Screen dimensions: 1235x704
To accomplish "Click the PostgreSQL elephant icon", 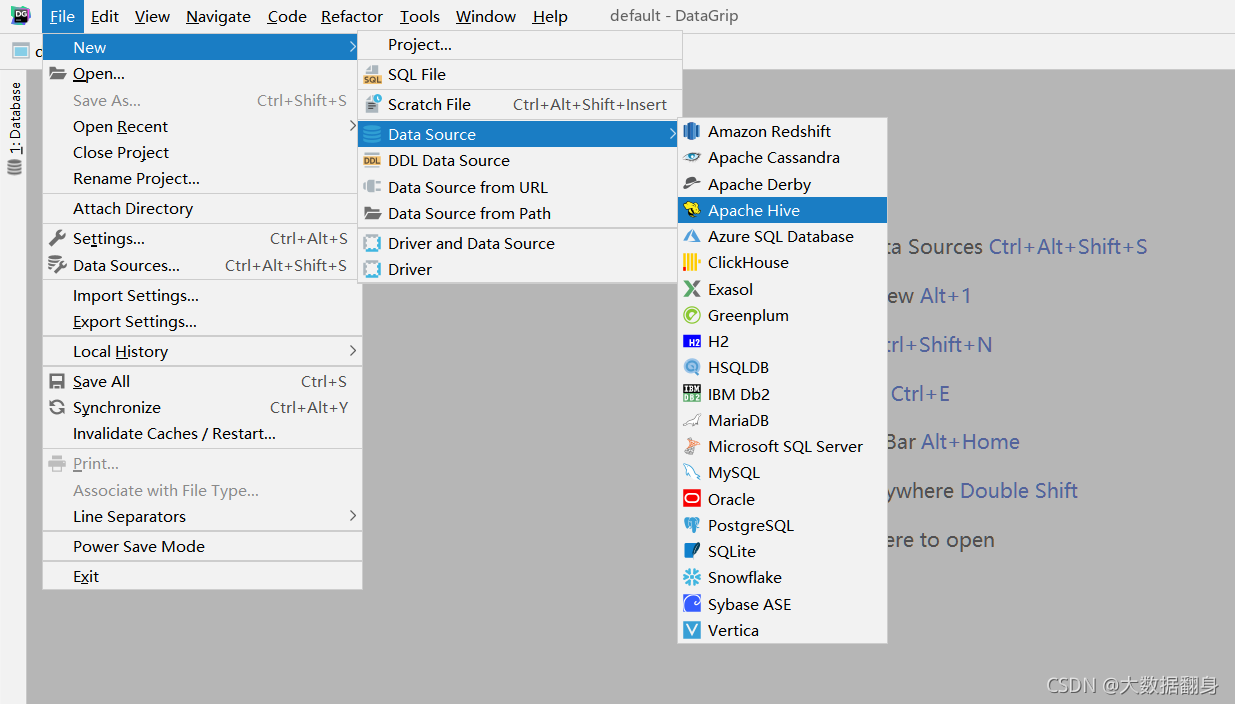I will pyautogui.click(x=692, y=525).
